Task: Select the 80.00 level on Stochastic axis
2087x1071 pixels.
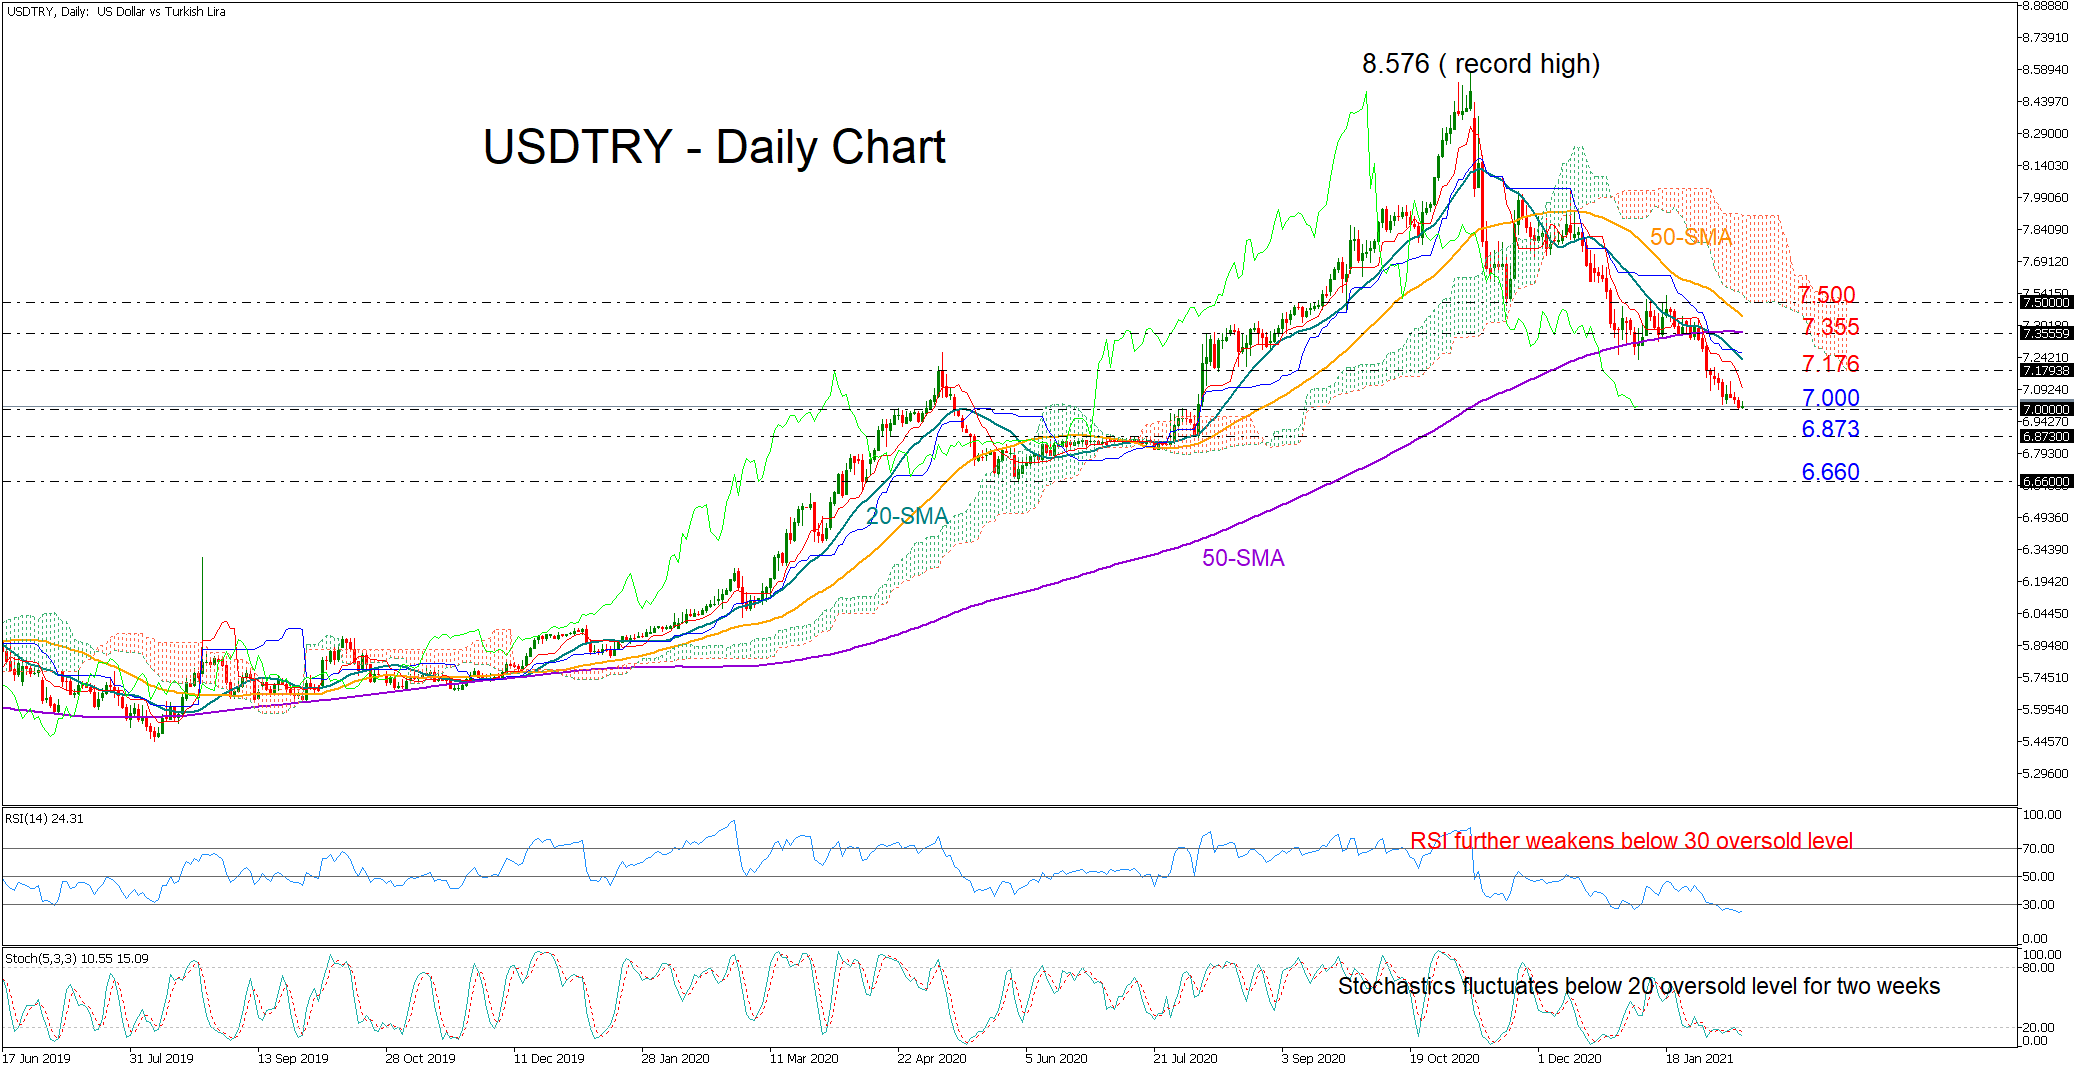Action: tap(2038, 968)
